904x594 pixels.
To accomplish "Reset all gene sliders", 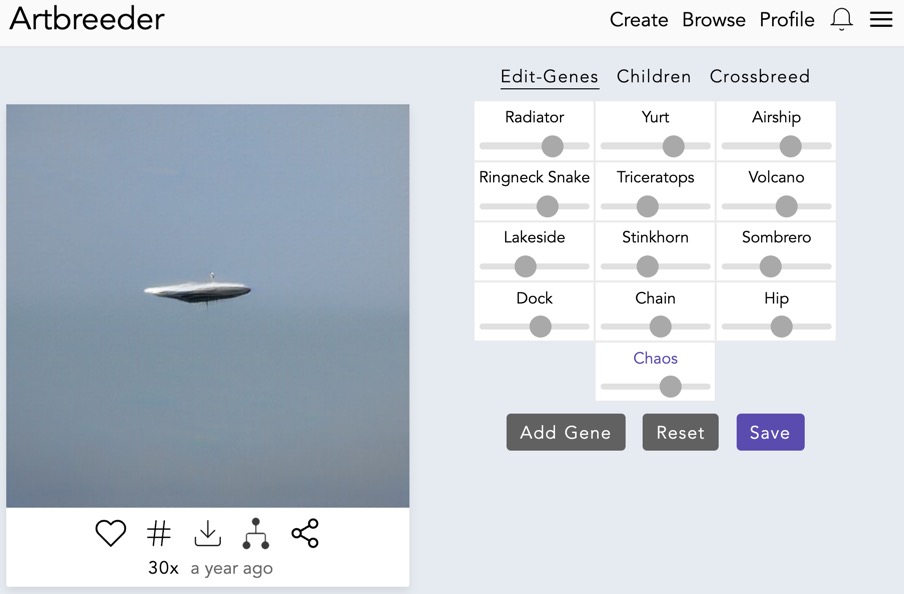I will click(680, 432).
